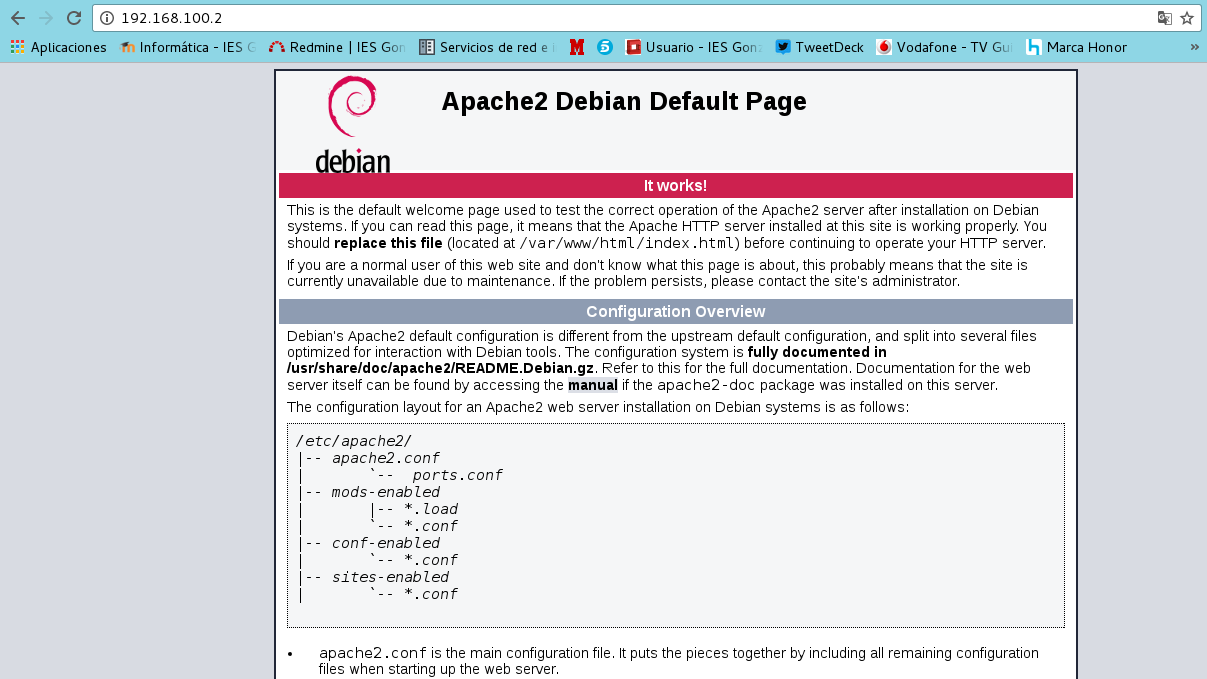Click the /usr/share/doc/apache2/README.Debian.gz text
This screenshot has height=679, width=1207.
(441, 369)
